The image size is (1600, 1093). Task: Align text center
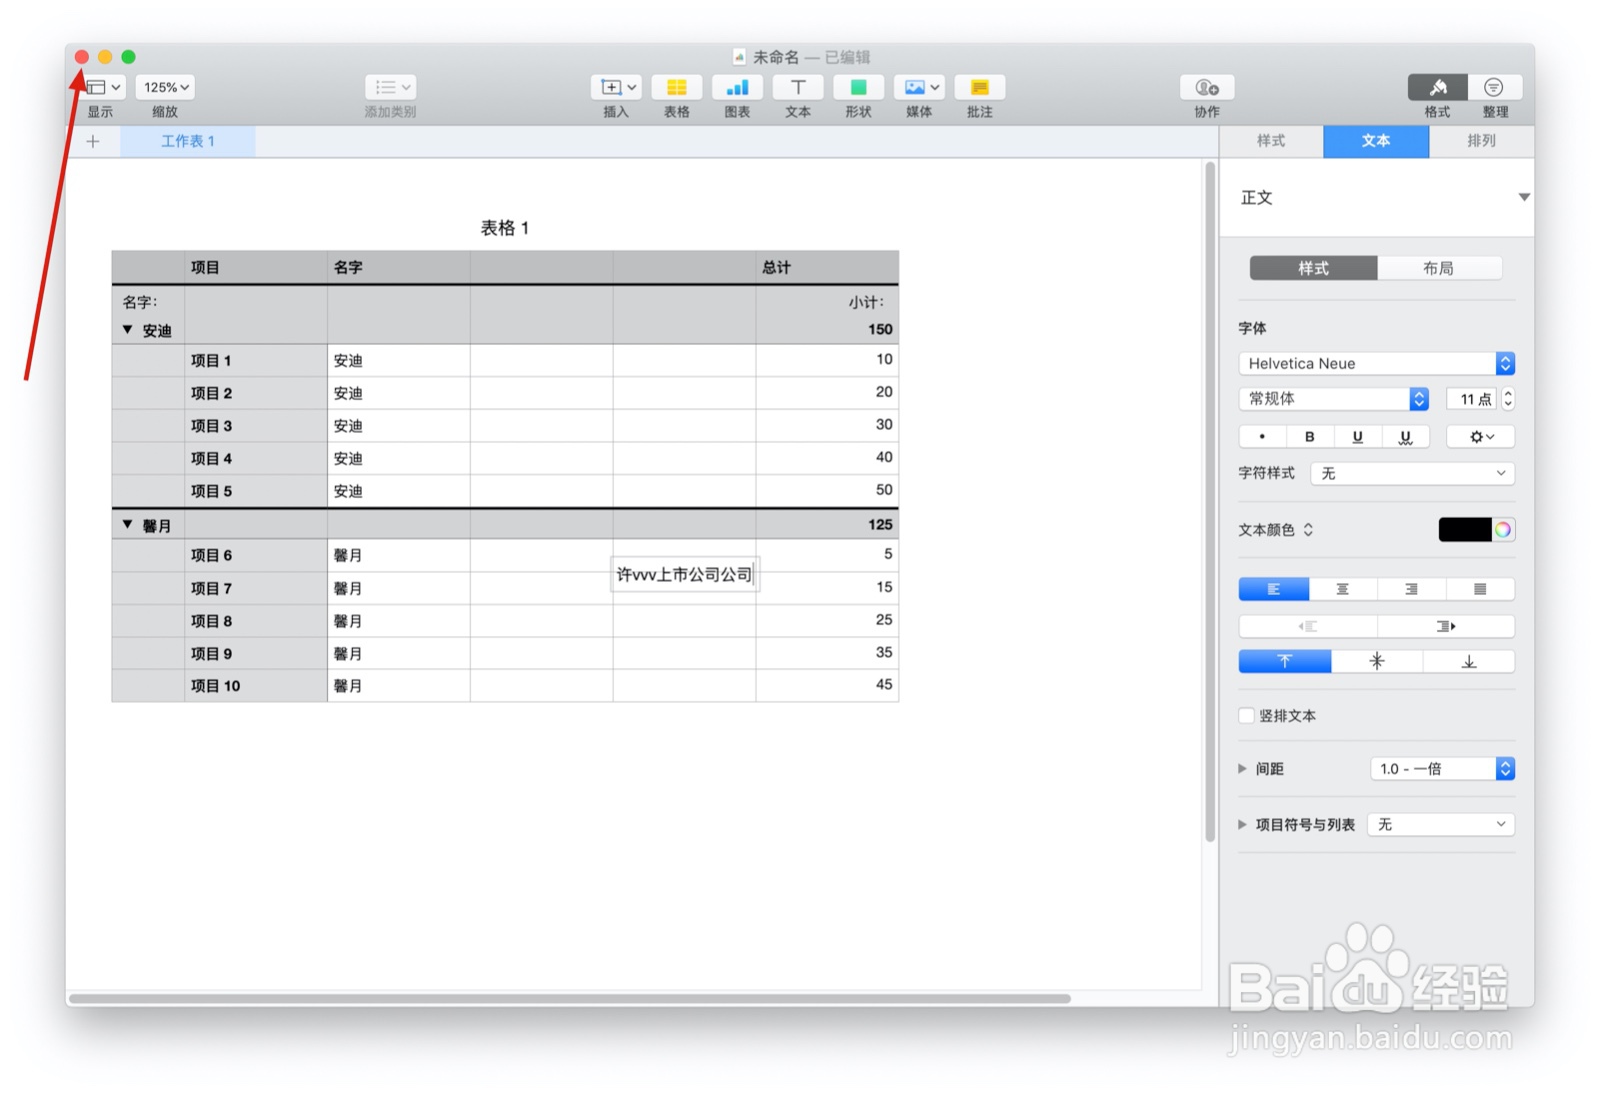(1343, 589)
